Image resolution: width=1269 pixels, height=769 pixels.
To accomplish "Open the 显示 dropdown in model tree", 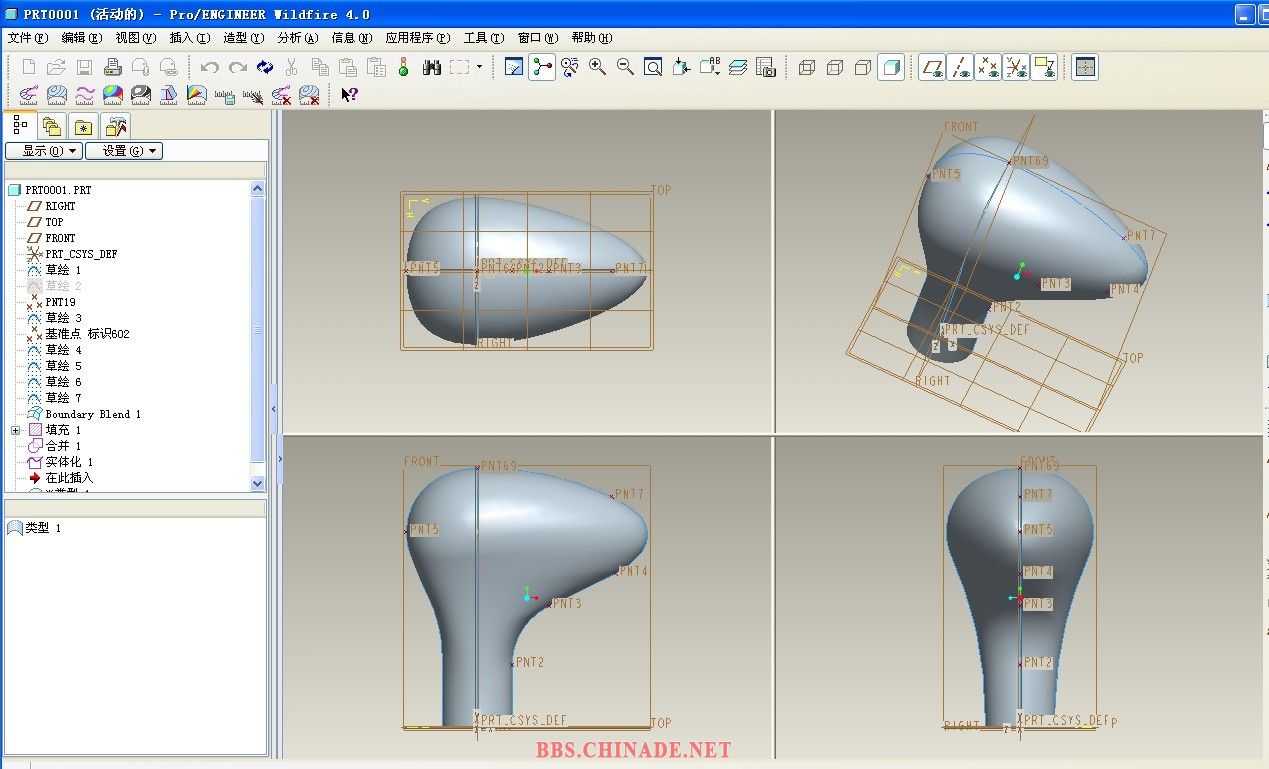I will click(x=43, y=151).
